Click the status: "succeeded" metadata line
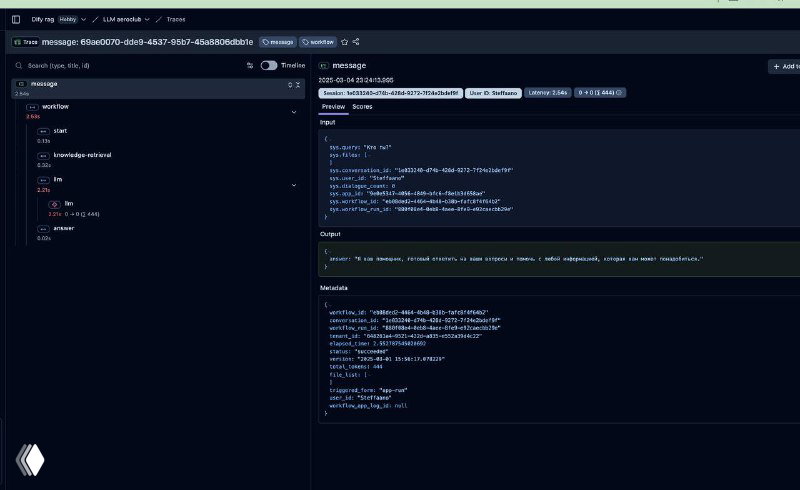Screen dimensions: 800x490 click(359, 351)
